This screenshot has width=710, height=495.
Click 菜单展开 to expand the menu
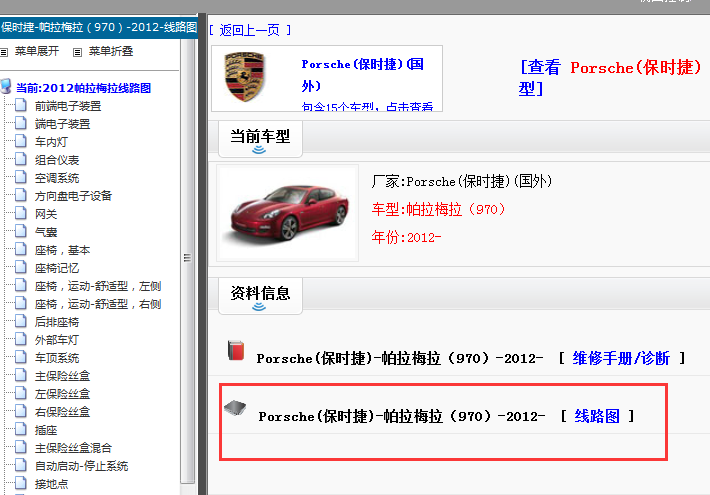pos(37,52)
